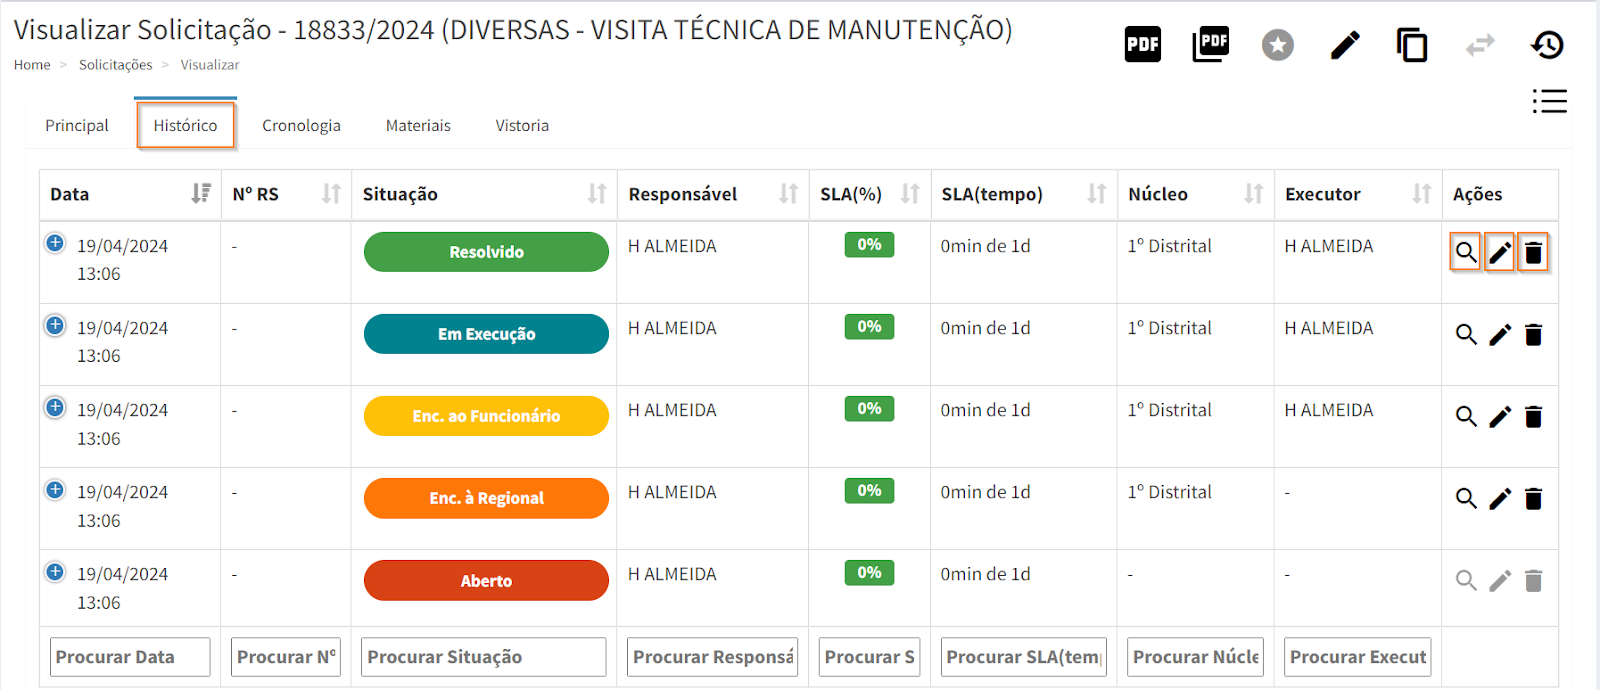Click the Home breadcrumb link
Screen dimensions: 1600x690
[32, 65]
